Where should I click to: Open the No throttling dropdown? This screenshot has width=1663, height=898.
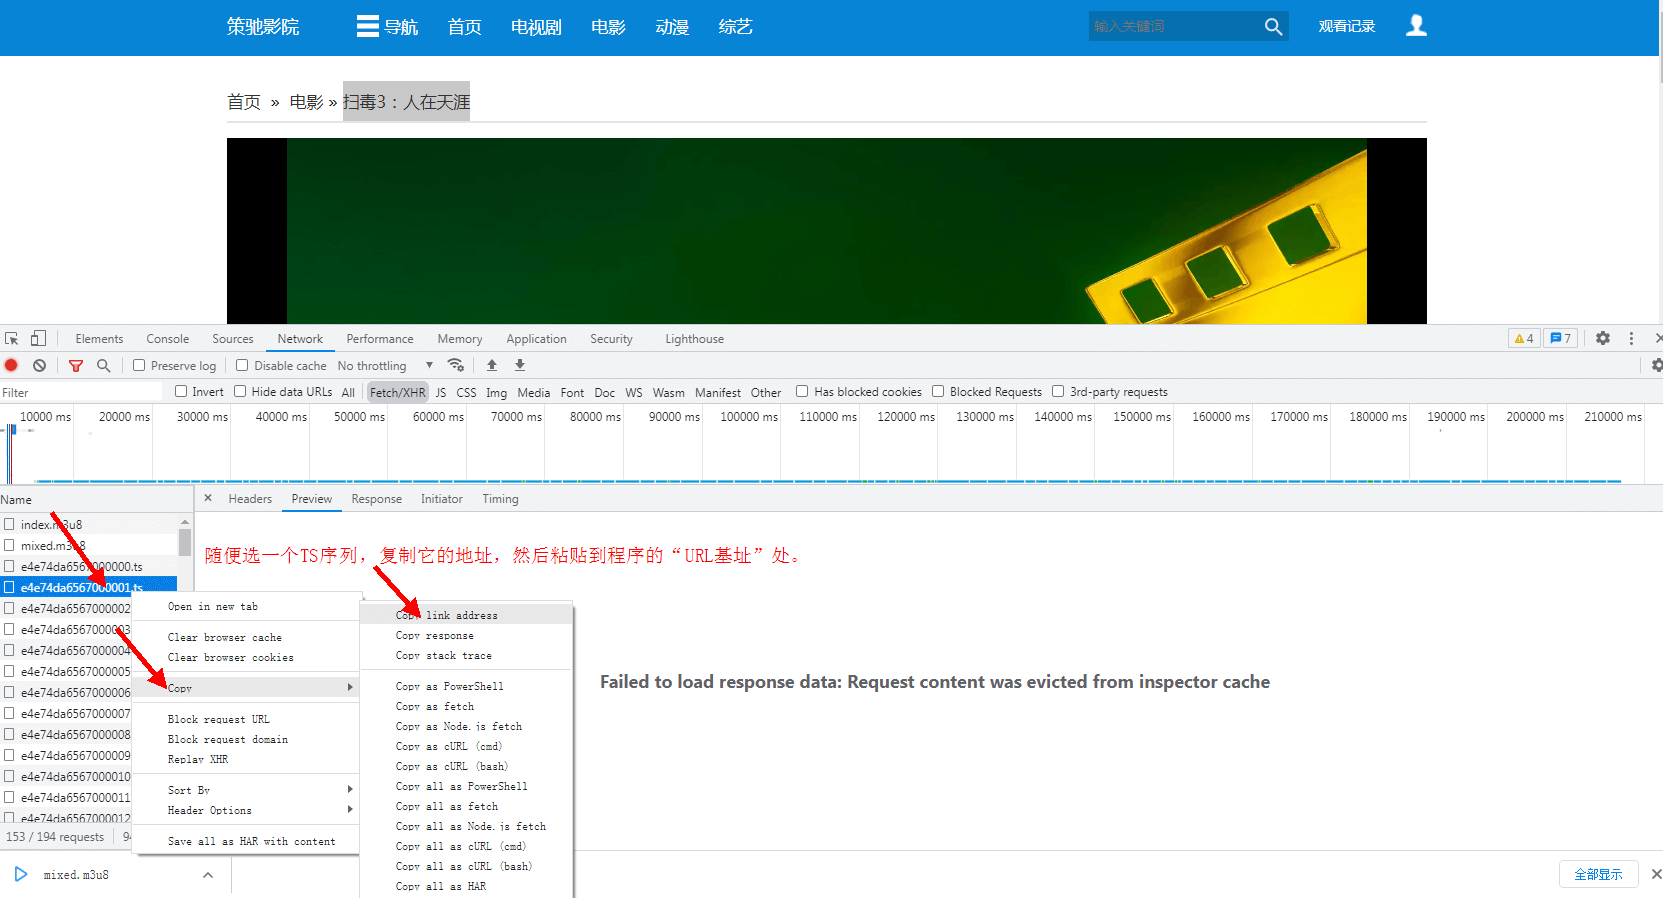pyautogui.click(x=385, y=366)
